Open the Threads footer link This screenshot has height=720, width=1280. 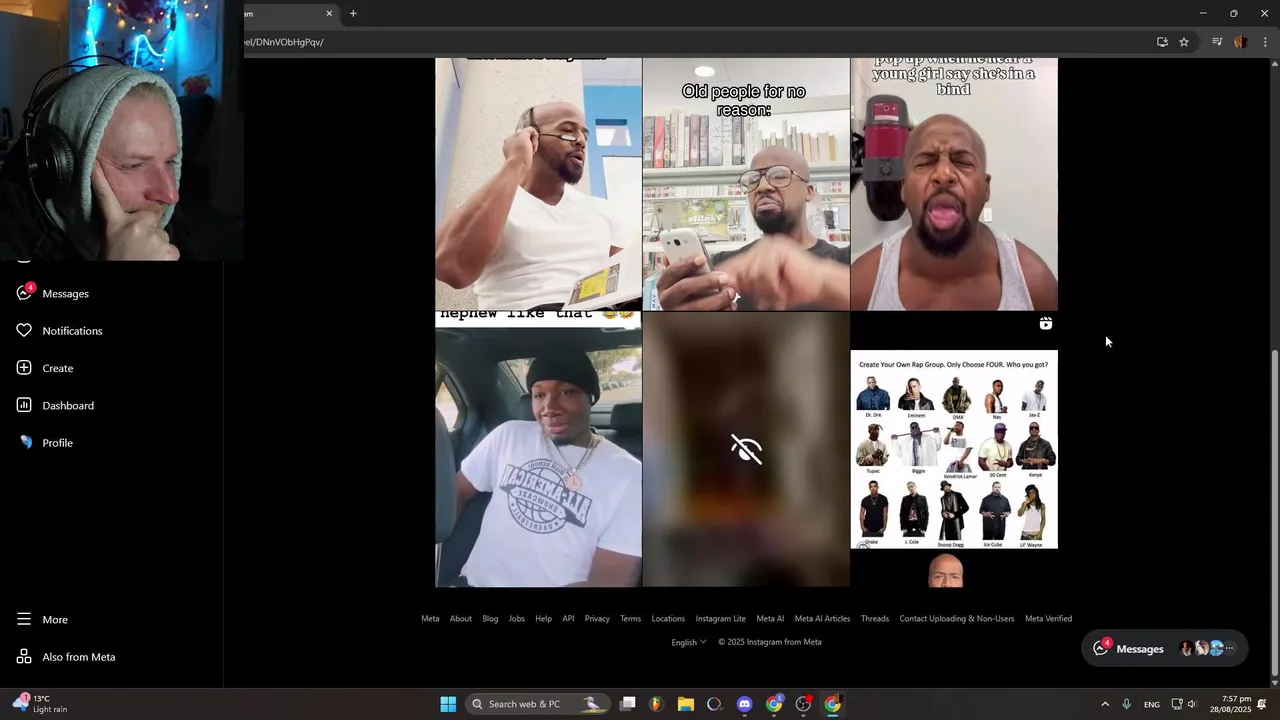click(x=875, y=618)
